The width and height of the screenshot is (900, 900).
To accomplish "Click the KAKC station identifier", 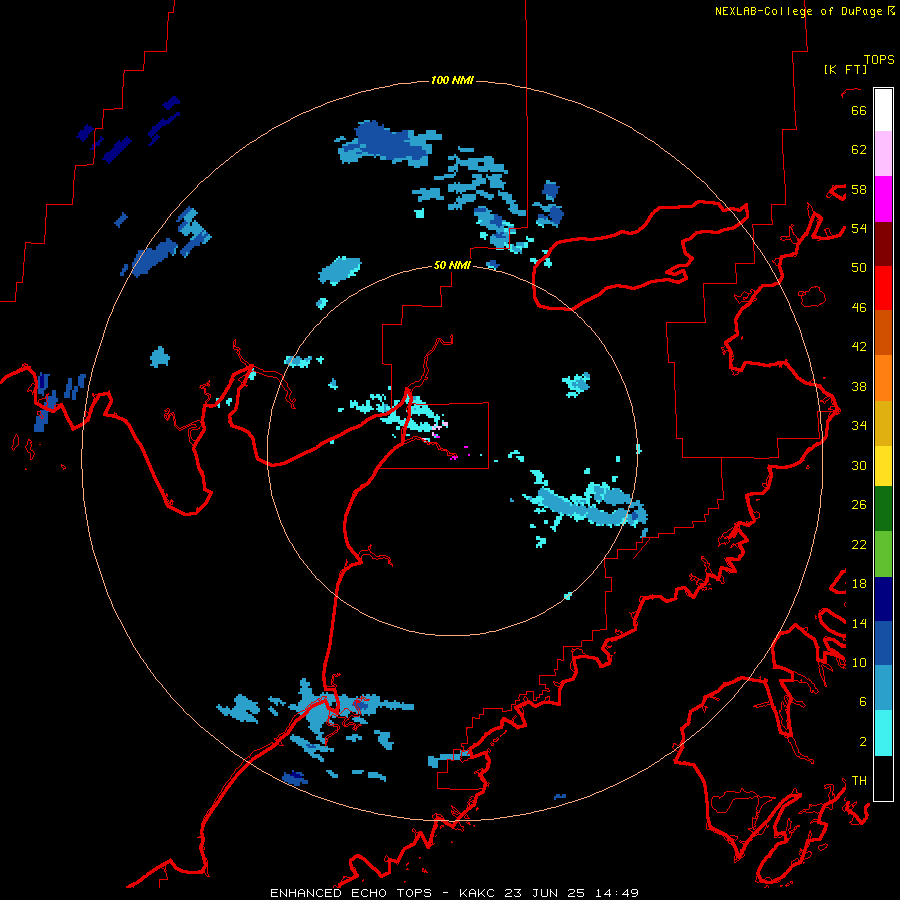I will (x=479, y=893).
